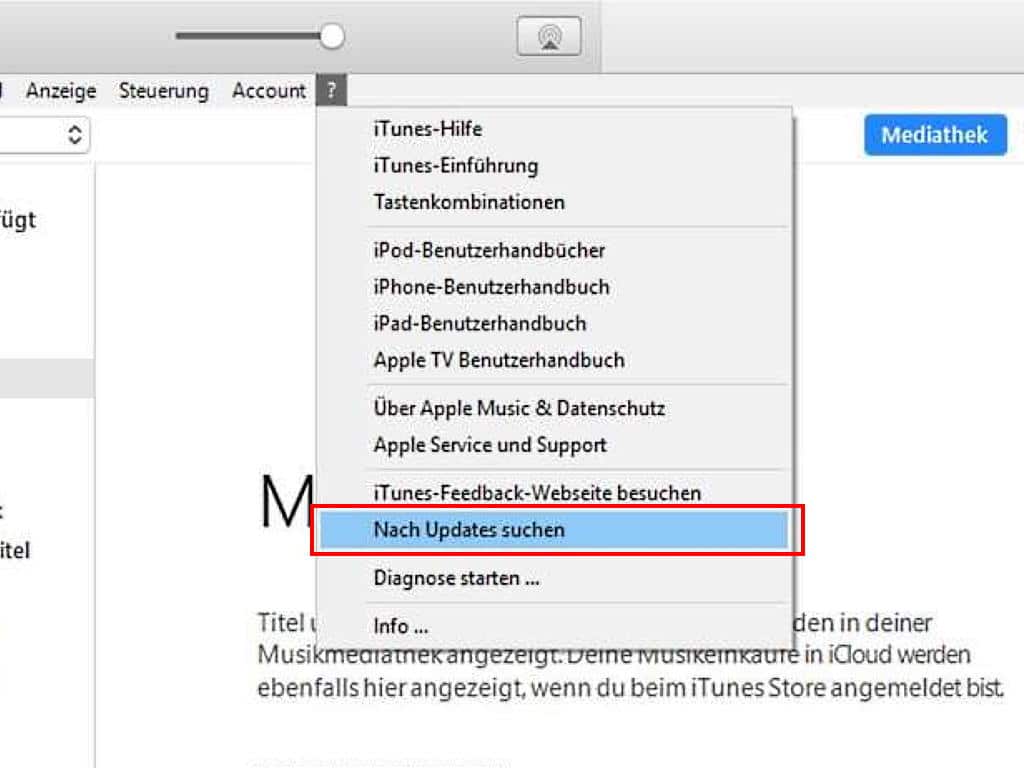
Task: Open the Steuerung menu
Action: coord(164,90)
